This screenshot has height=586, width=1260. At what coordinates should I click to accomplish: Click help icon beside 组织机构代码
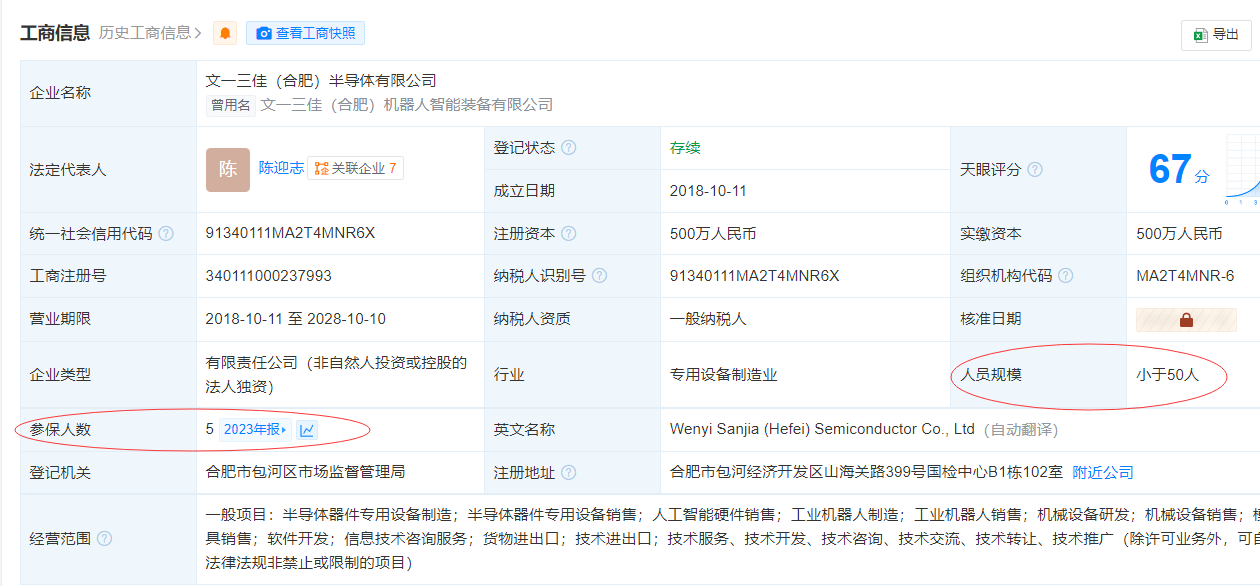(x=1066, y=276)
